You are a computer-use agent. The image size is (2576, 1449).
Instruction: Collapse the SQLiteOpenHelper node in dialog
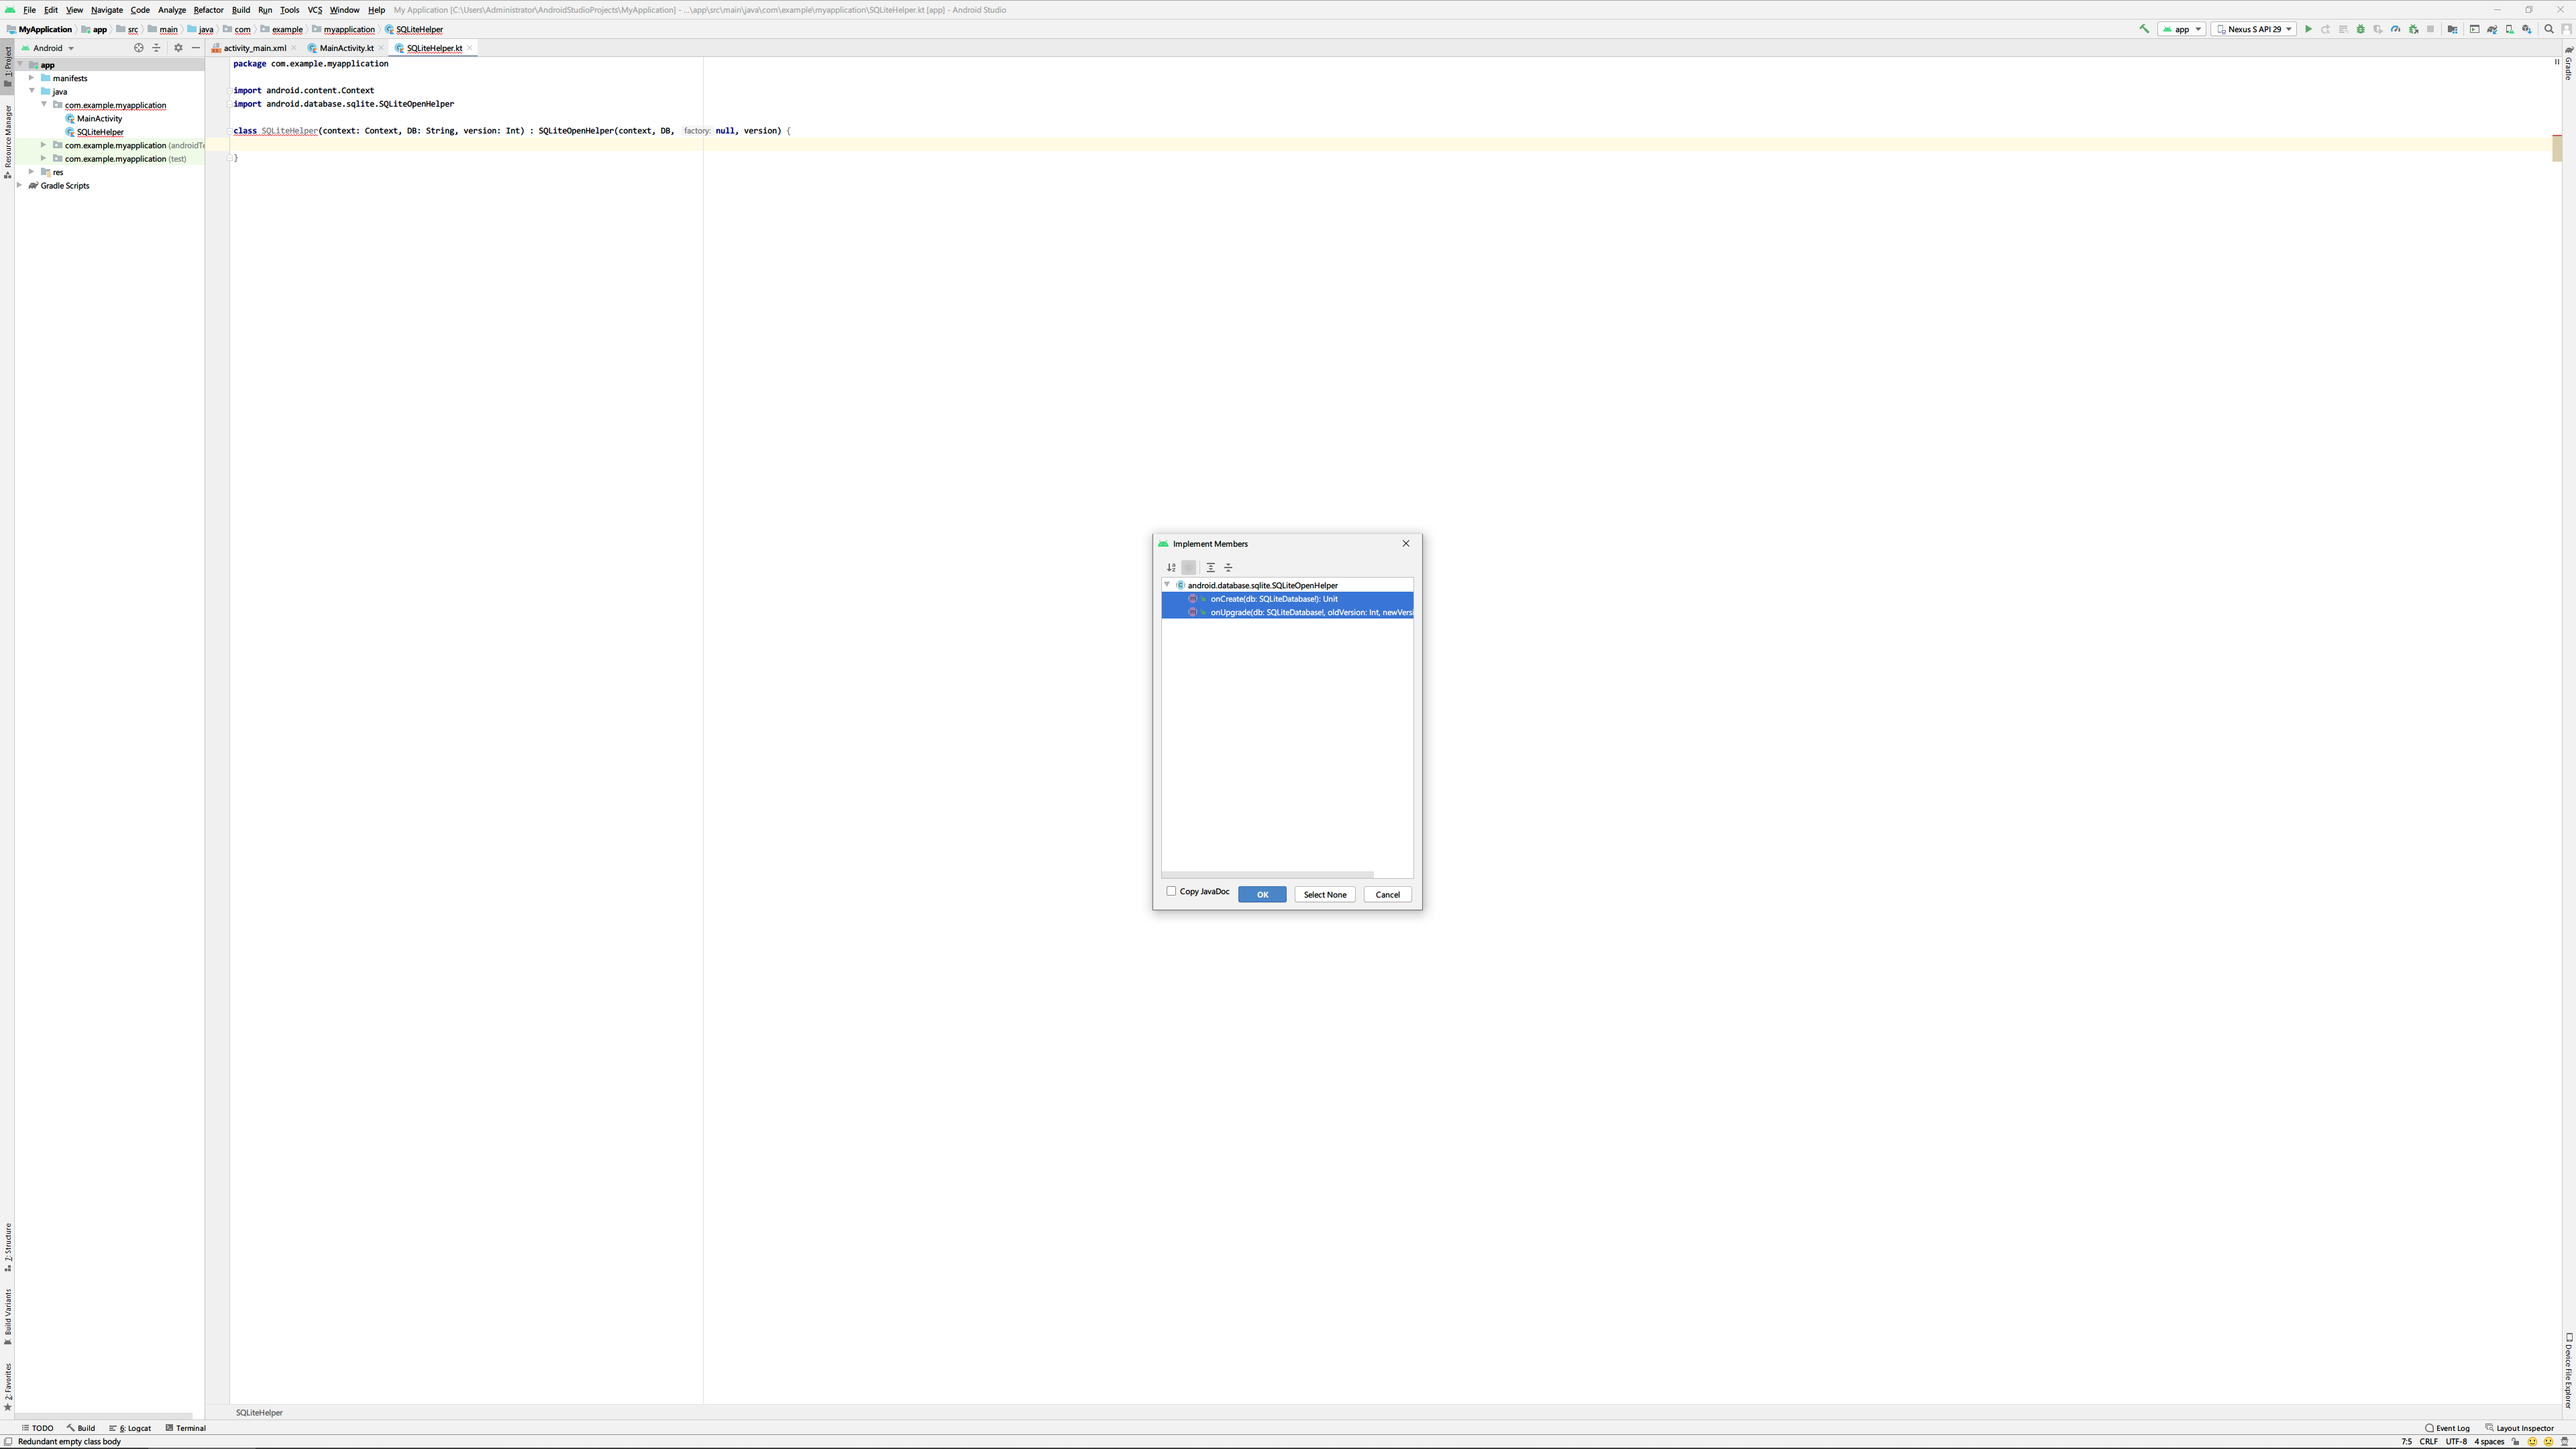pos(1167,585)
